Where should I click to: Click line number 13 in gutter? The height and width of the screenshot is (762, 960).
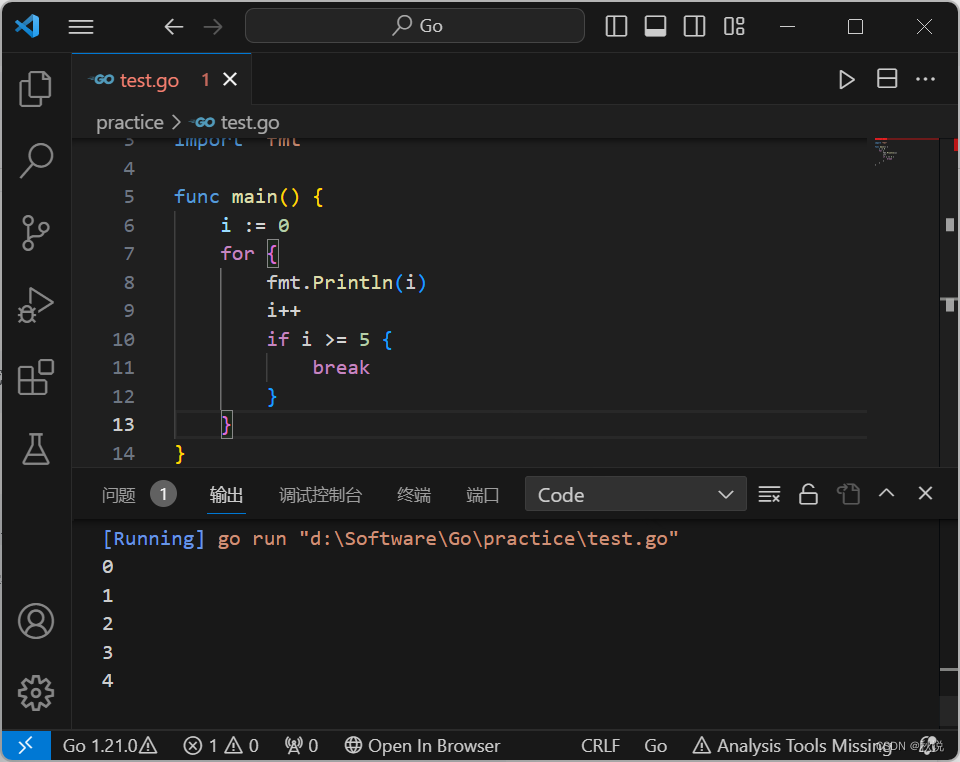[x=123, y=424]
